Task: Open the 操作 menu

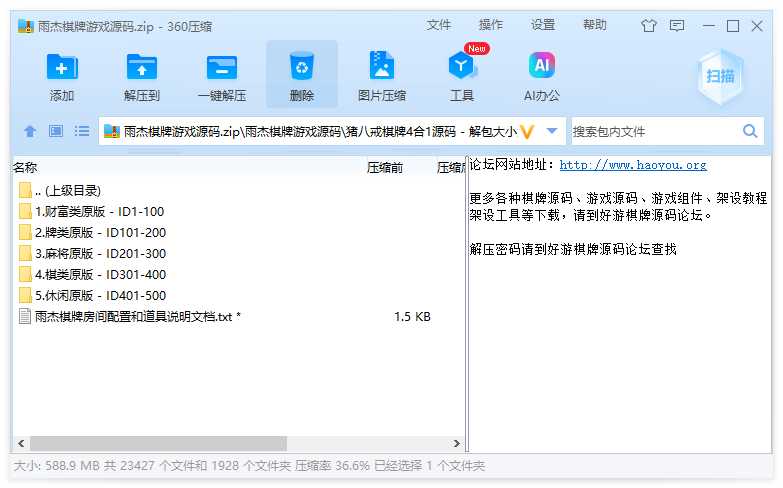Action: pos(490,25)
